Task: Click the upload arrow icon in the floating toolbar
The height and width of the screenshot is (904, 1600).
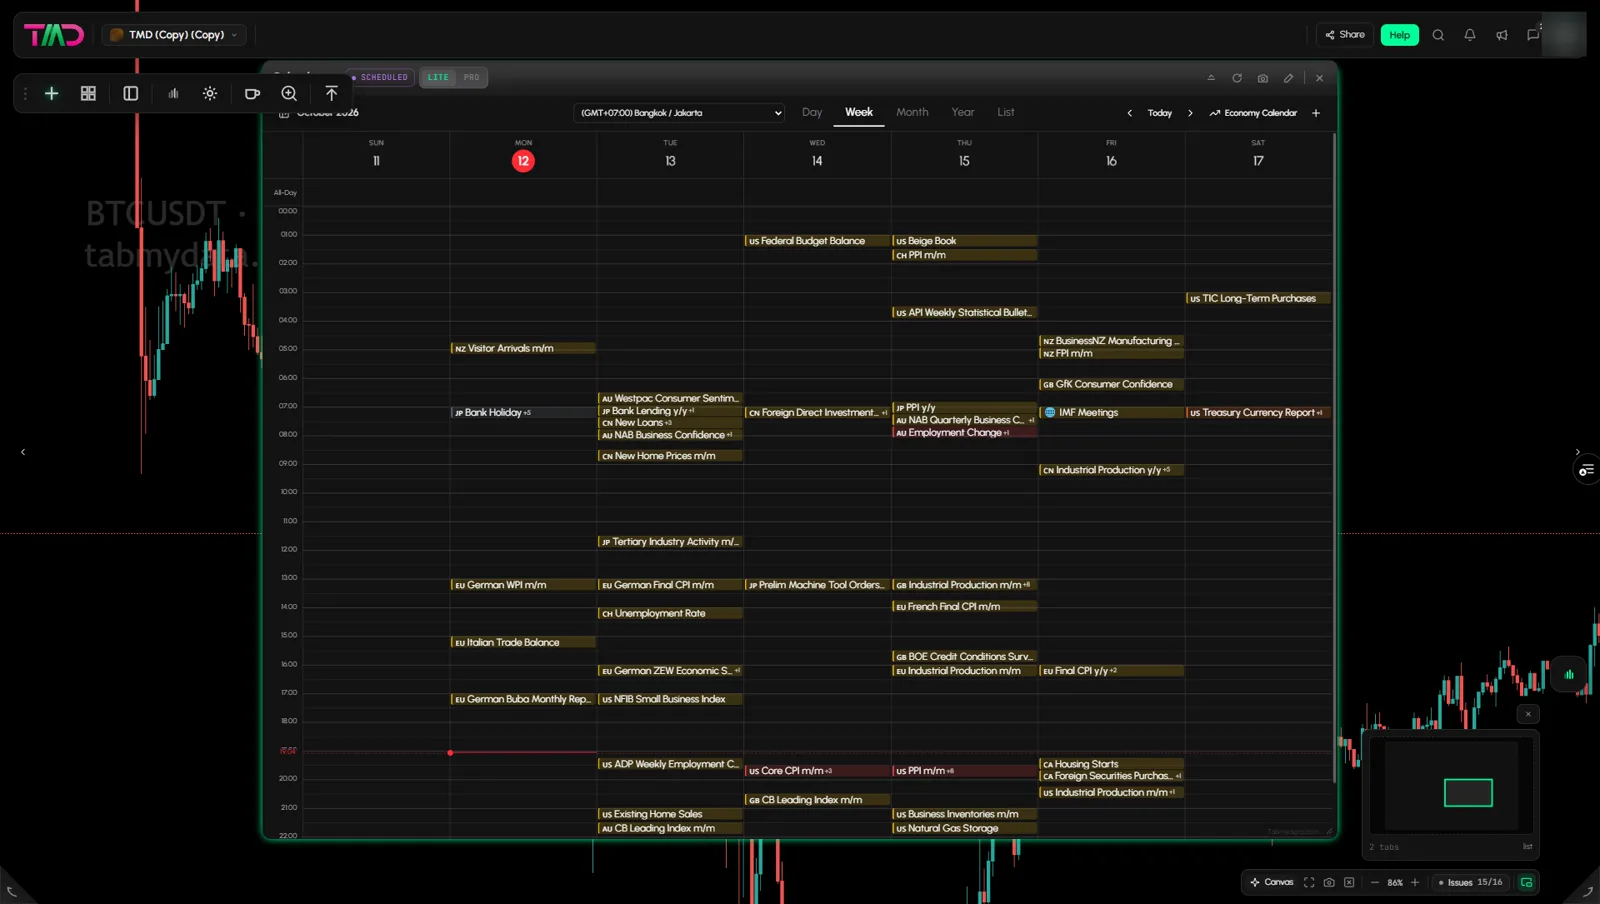Action: tap(331, 93)
